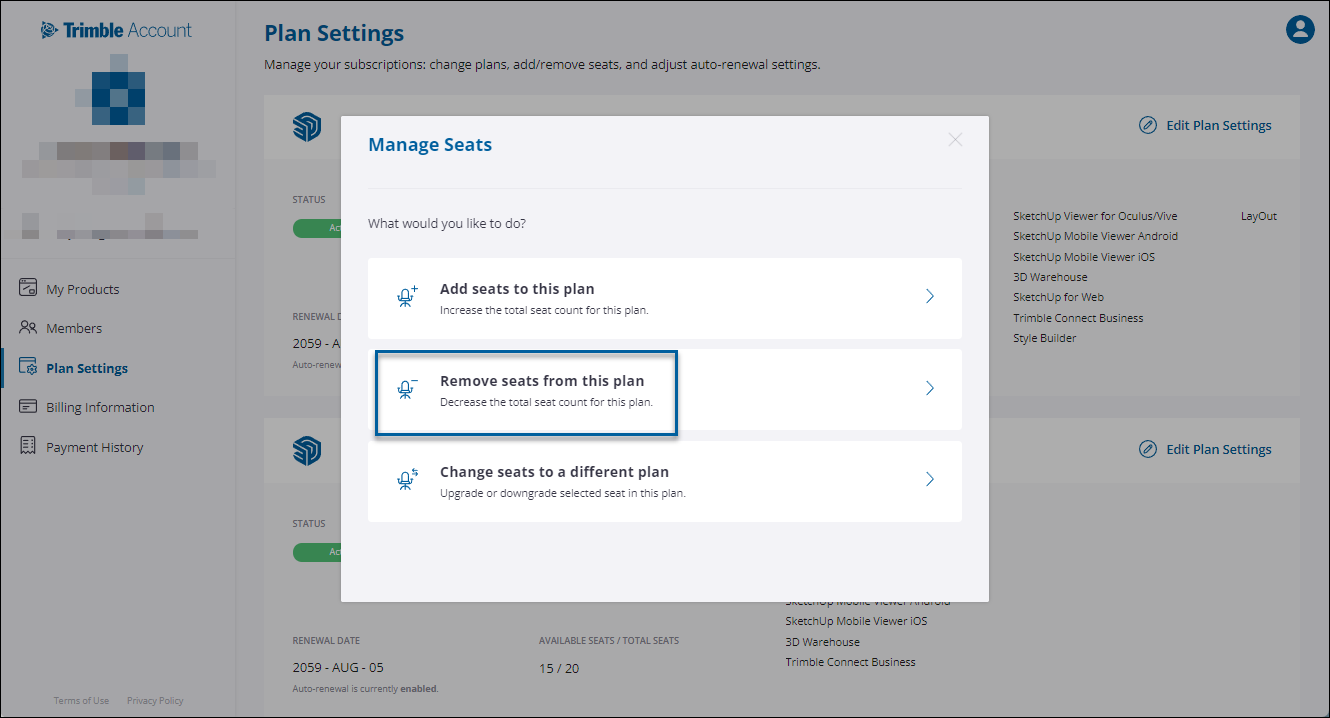Screen dimensions: 1330x718
Task: Open Terms of Use link
Action: coord(81,701)
